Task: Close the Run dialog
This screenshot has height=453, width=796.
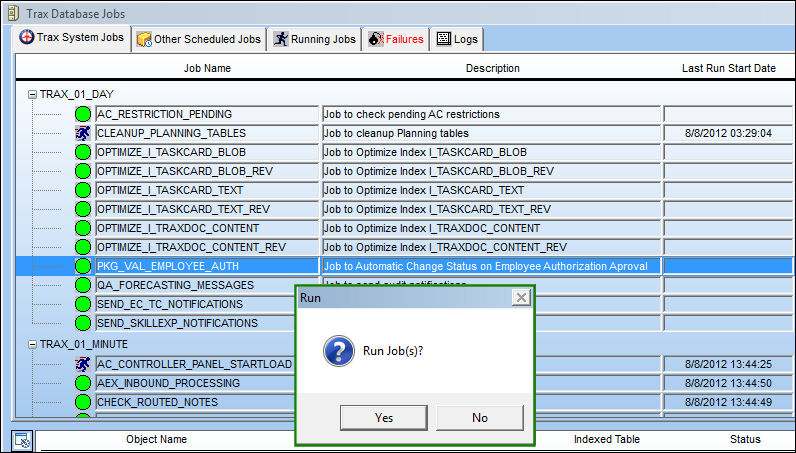Action: click(x=521, y=298)
